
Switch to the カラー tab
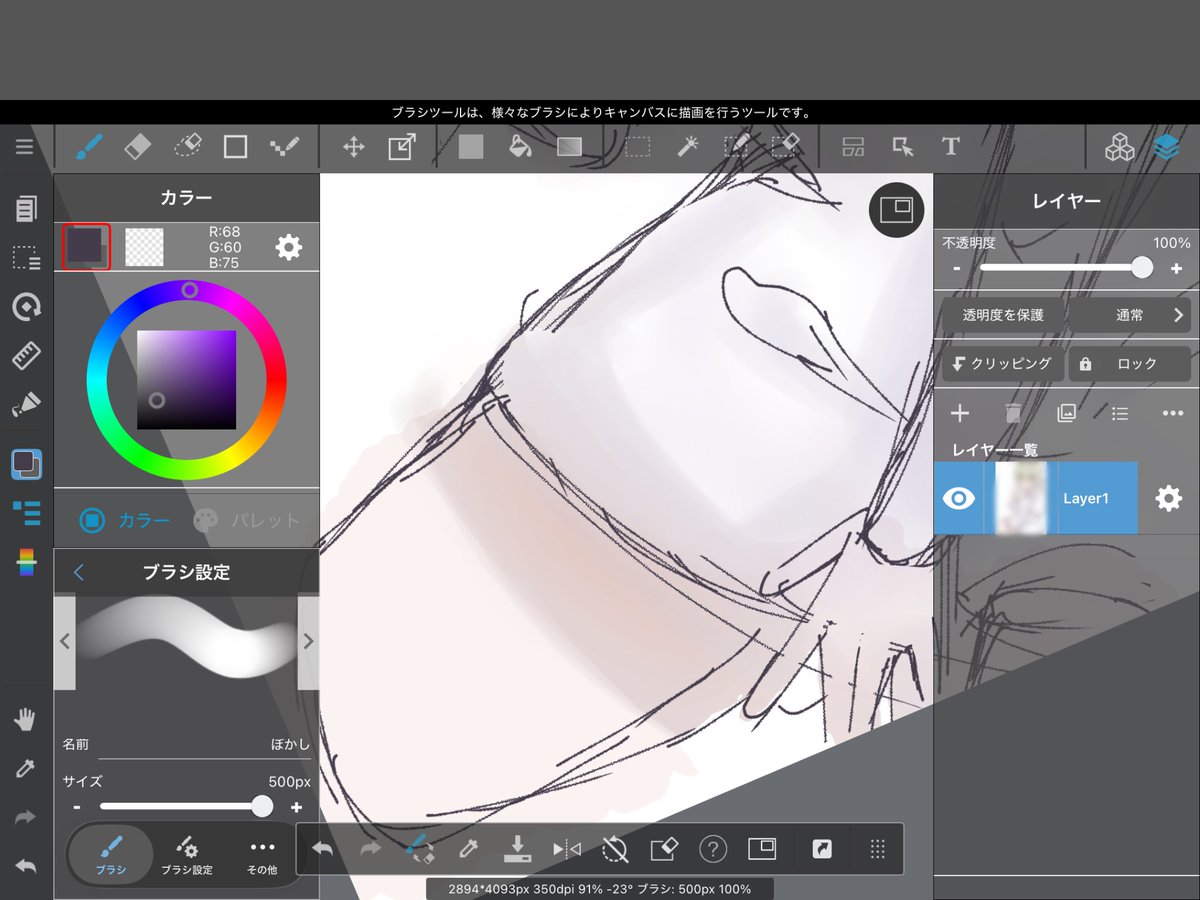point(125,520)
